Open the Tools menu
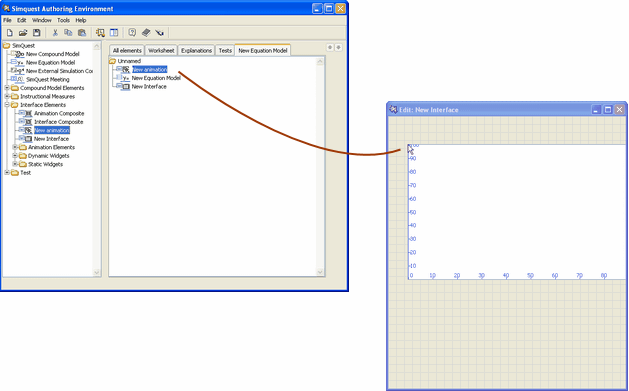This screenshot has width=629, height=391. 63,20
